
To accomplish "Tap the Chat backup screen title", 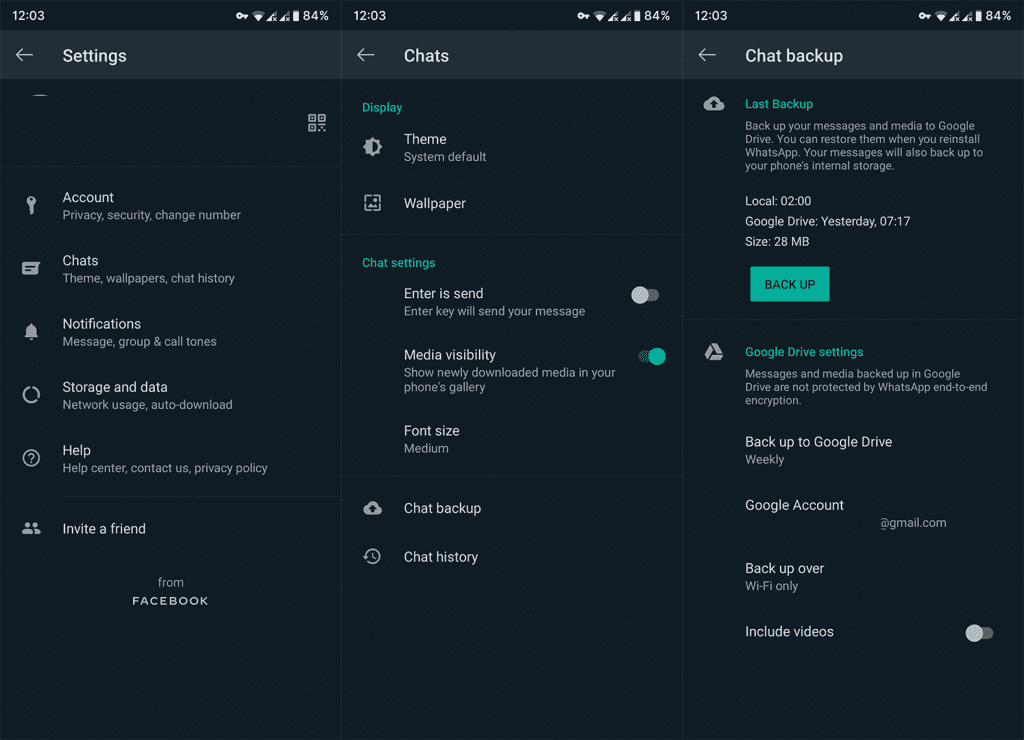I will point(794,56).
